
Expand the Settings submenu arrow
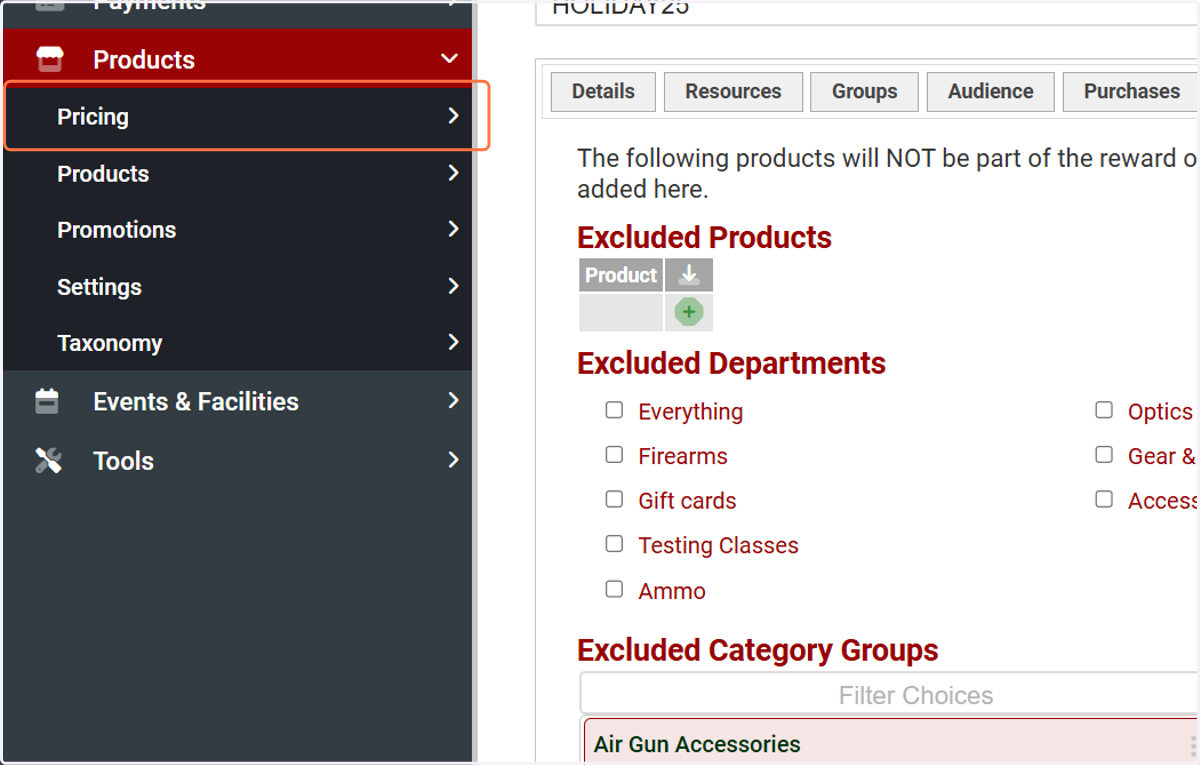pos(453,286)
